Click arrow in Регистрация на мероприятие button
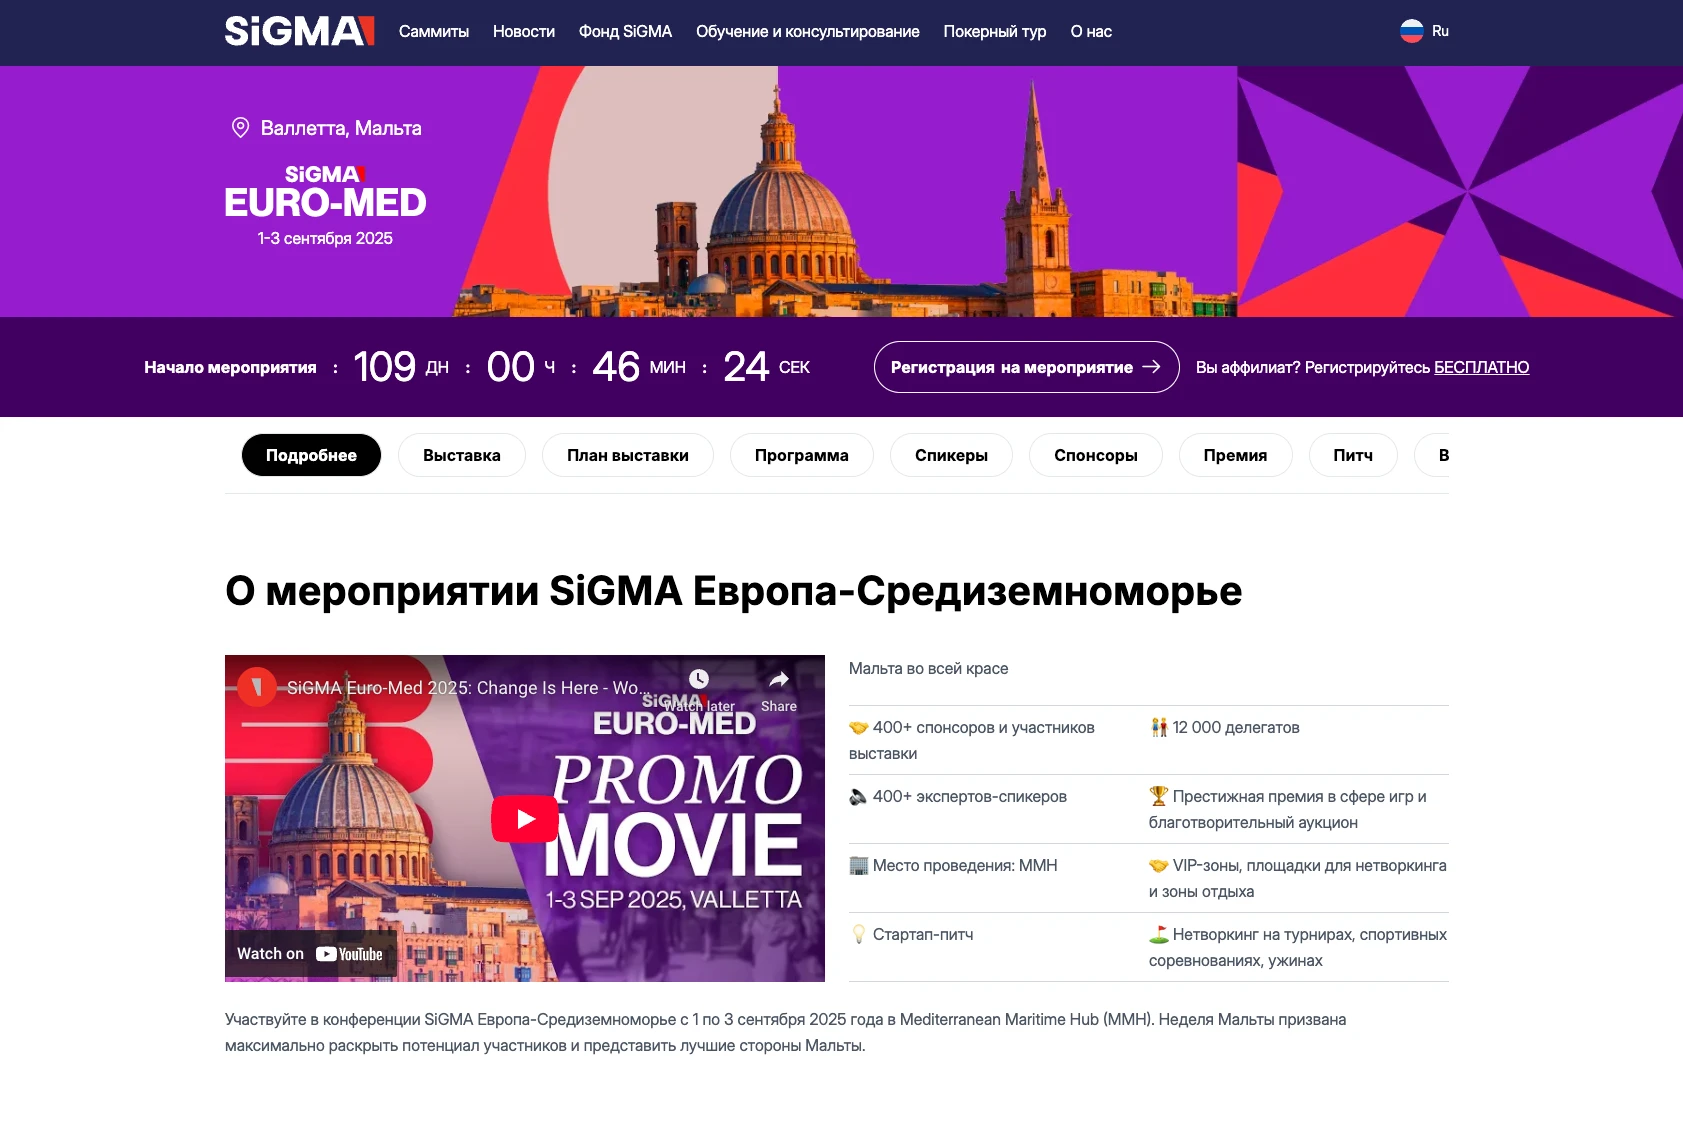The height and width of the screenshot is (1127, 1683). tap(1151, 367)
